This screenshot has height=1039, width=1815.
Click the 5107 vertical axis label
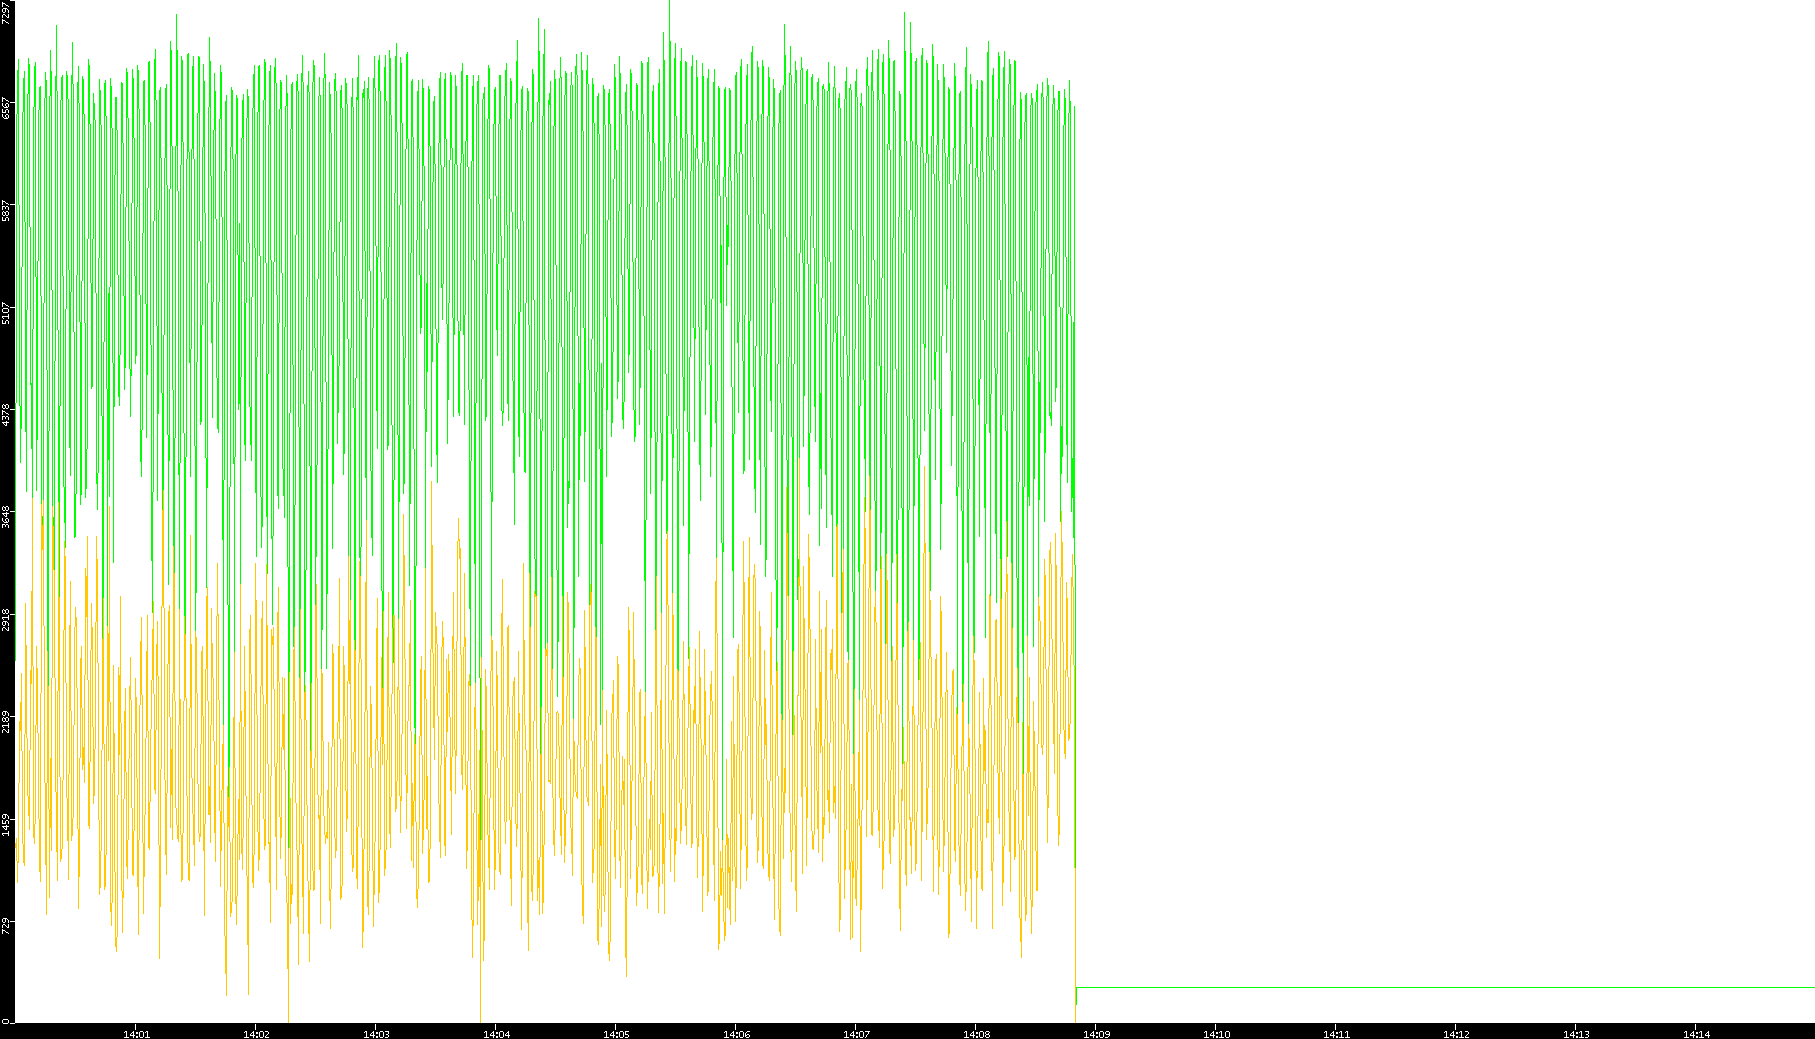coord(7,313)
